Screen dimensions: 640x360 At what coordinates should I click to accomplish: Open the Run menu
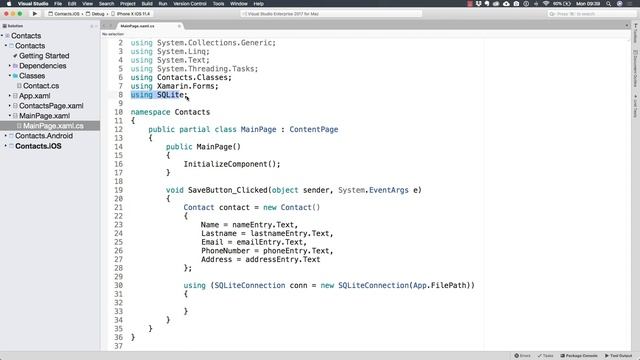tap(163, 4)
